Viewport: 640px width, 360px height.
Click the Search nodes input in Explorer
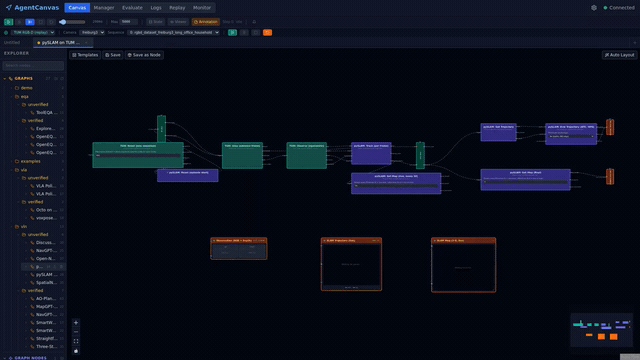coord(33,65)
